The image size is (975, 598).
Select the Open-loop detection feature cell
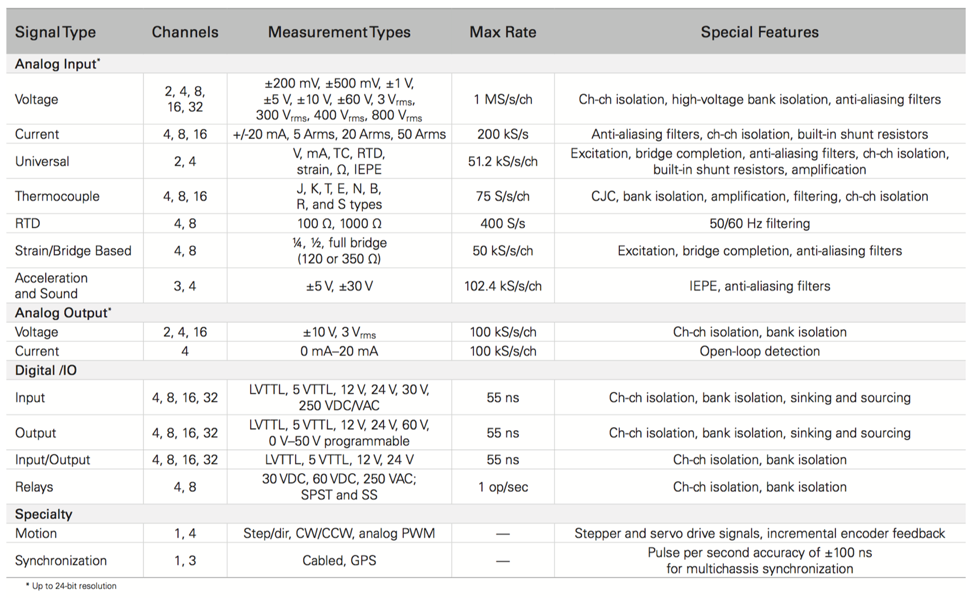click(760, 351)
